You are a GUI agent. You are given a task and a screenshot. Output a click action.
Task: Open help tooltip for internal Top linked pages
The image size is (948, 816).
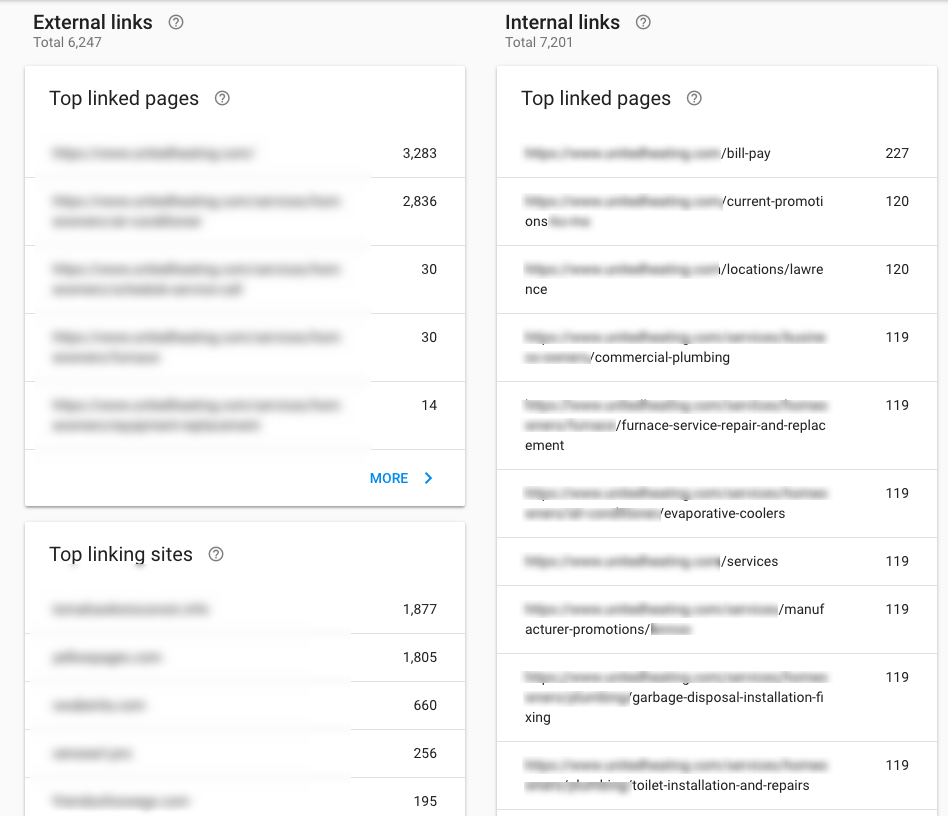click(x=694, y=98)
